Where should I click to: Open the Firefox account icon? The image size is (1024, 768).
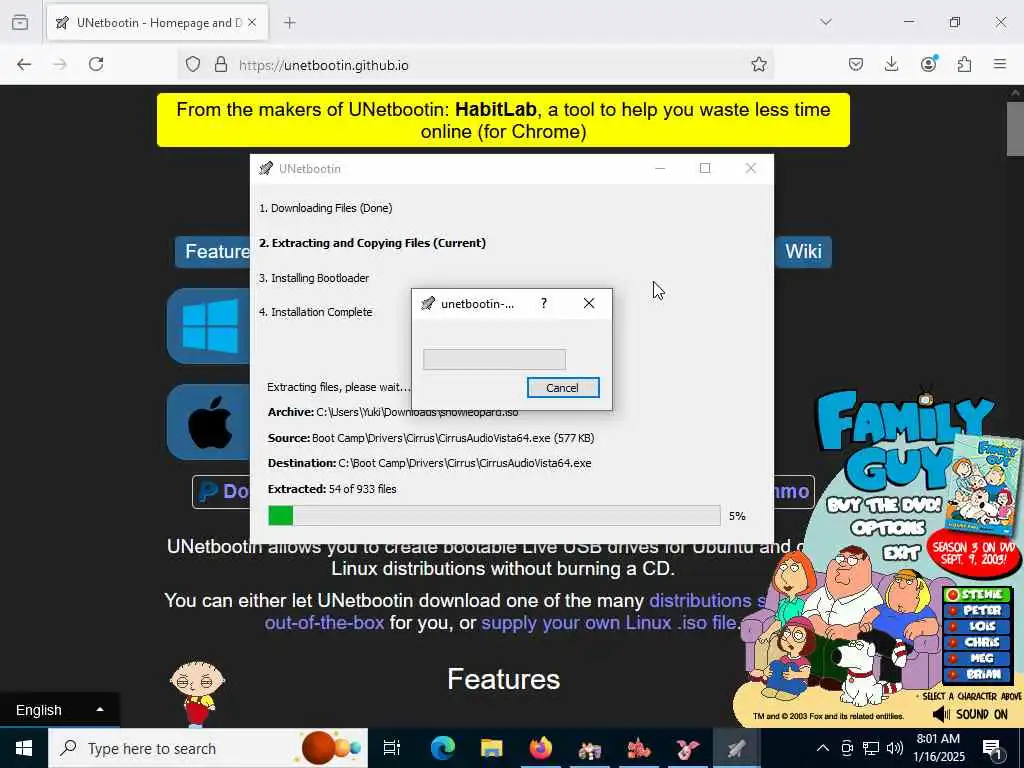[928, 64]
